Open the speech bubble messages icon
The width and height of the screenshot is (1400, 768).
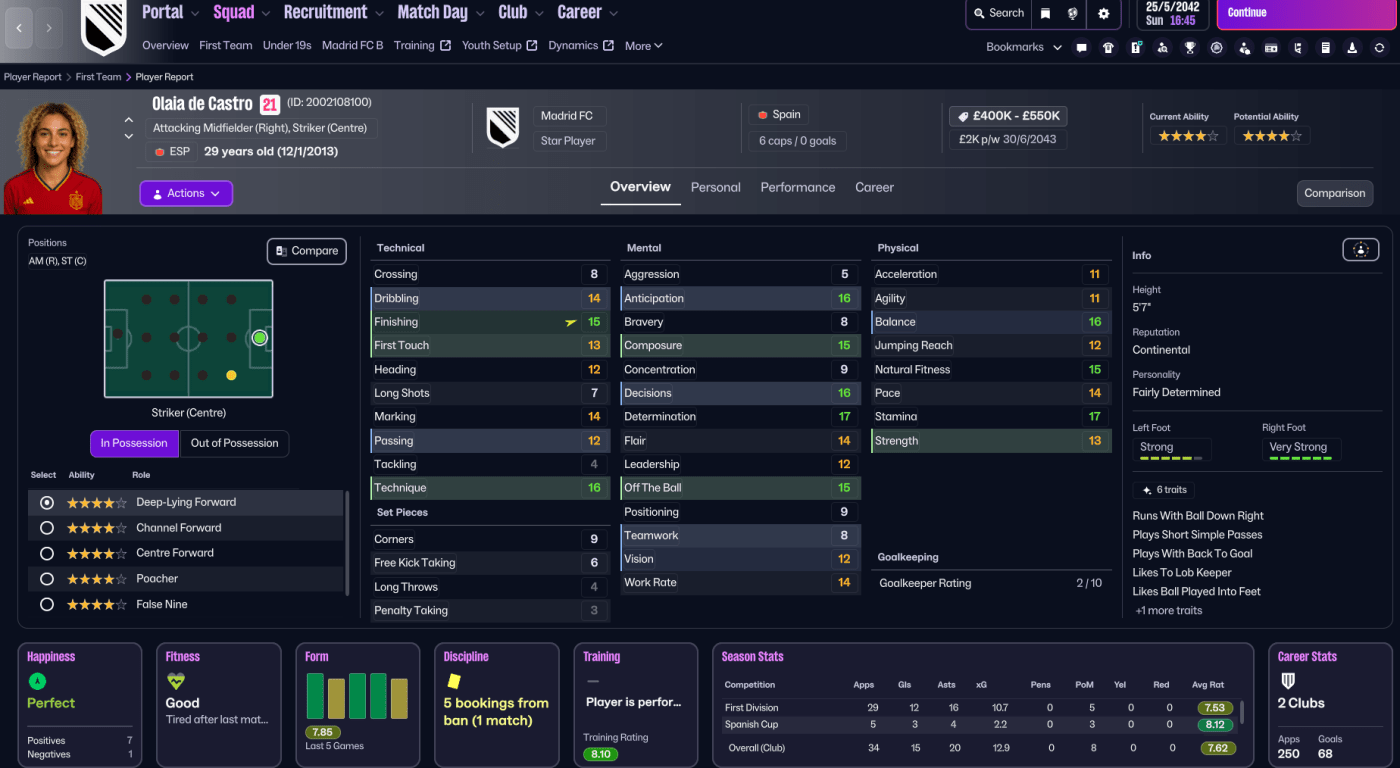tap(1081, 47)
